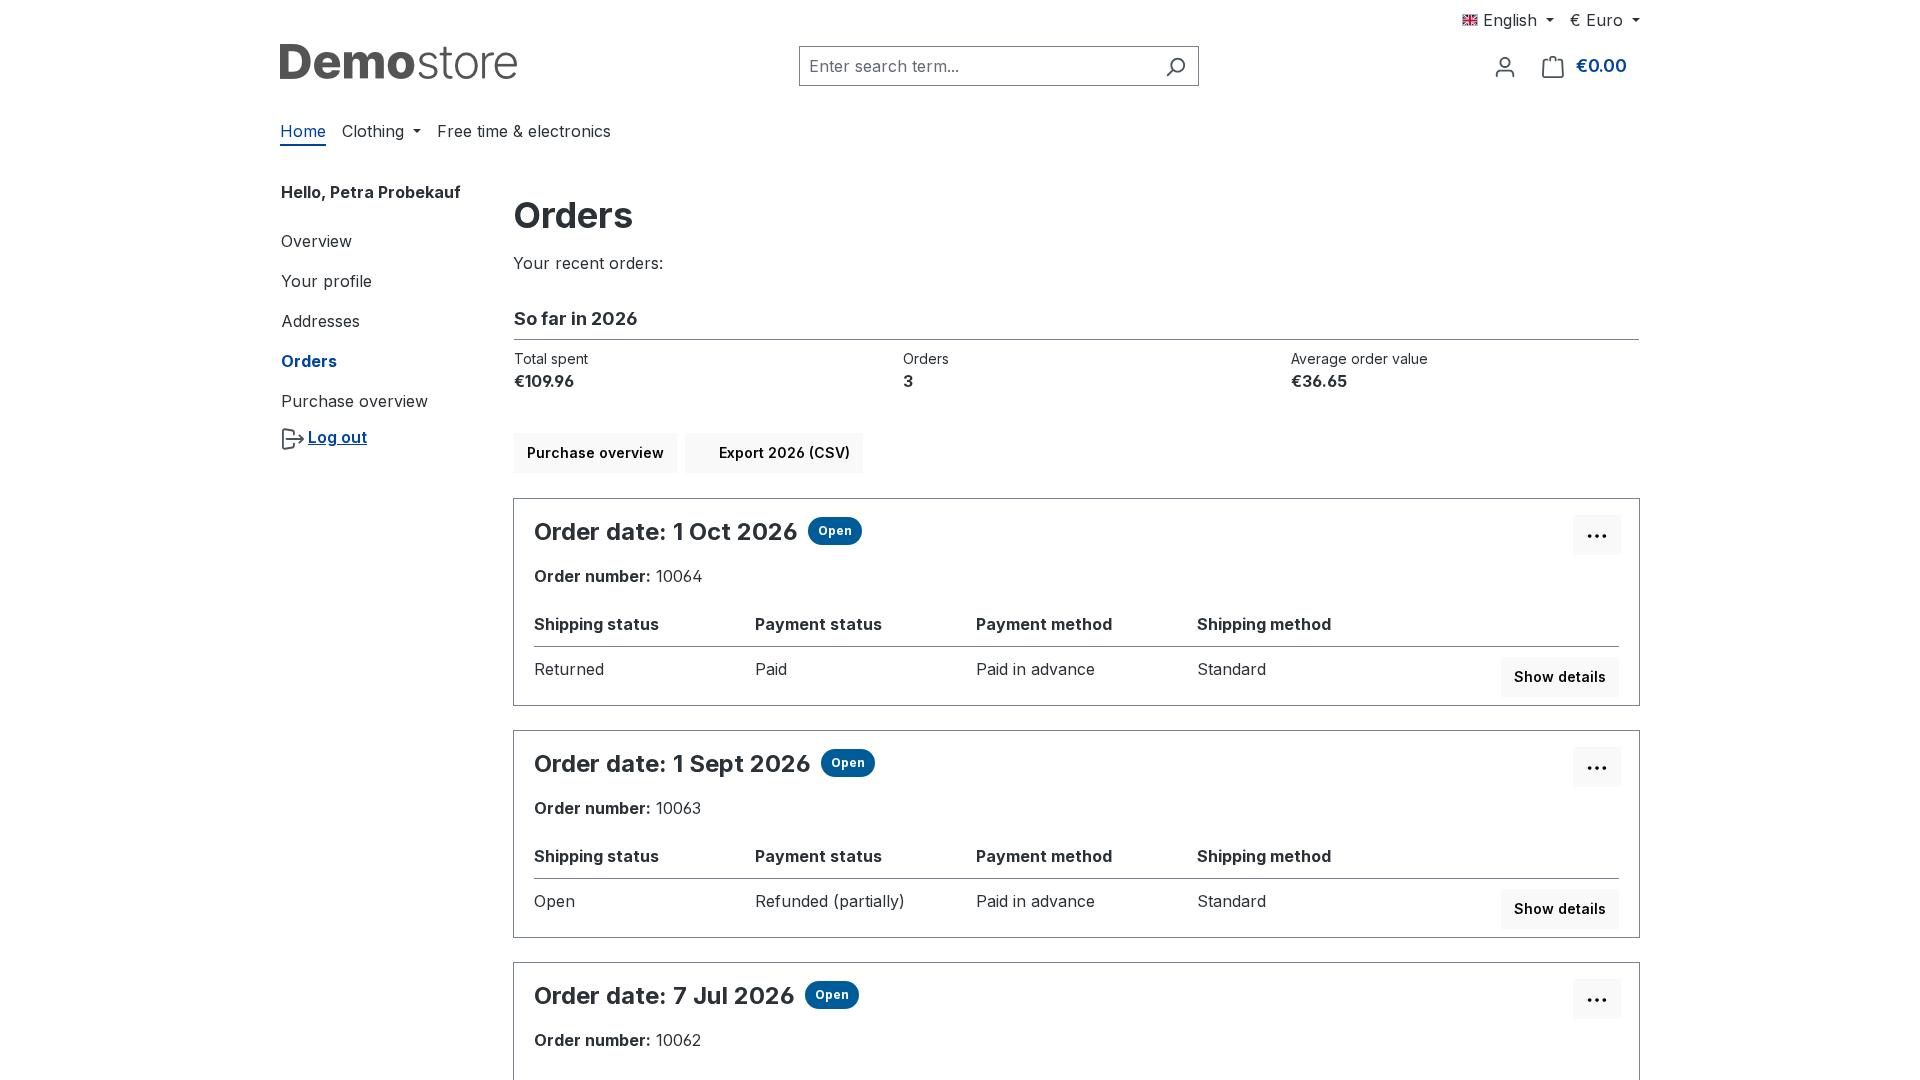Screen dimensions: 1920x1080
Task: Go to Home navigation item
Action: click(303, 131)
